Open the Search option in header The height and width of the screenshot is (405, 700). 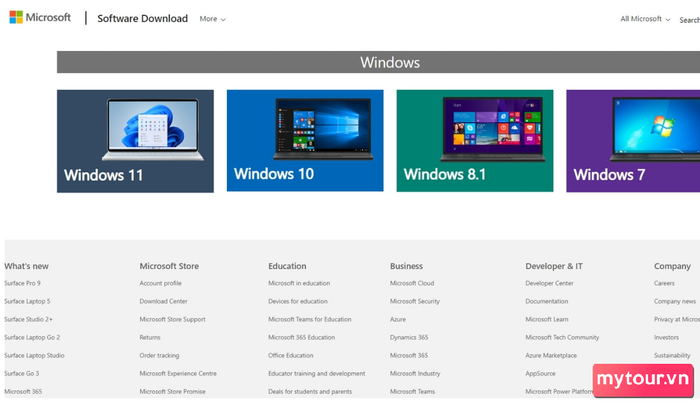pyautogui.click(x=689, y=20)
